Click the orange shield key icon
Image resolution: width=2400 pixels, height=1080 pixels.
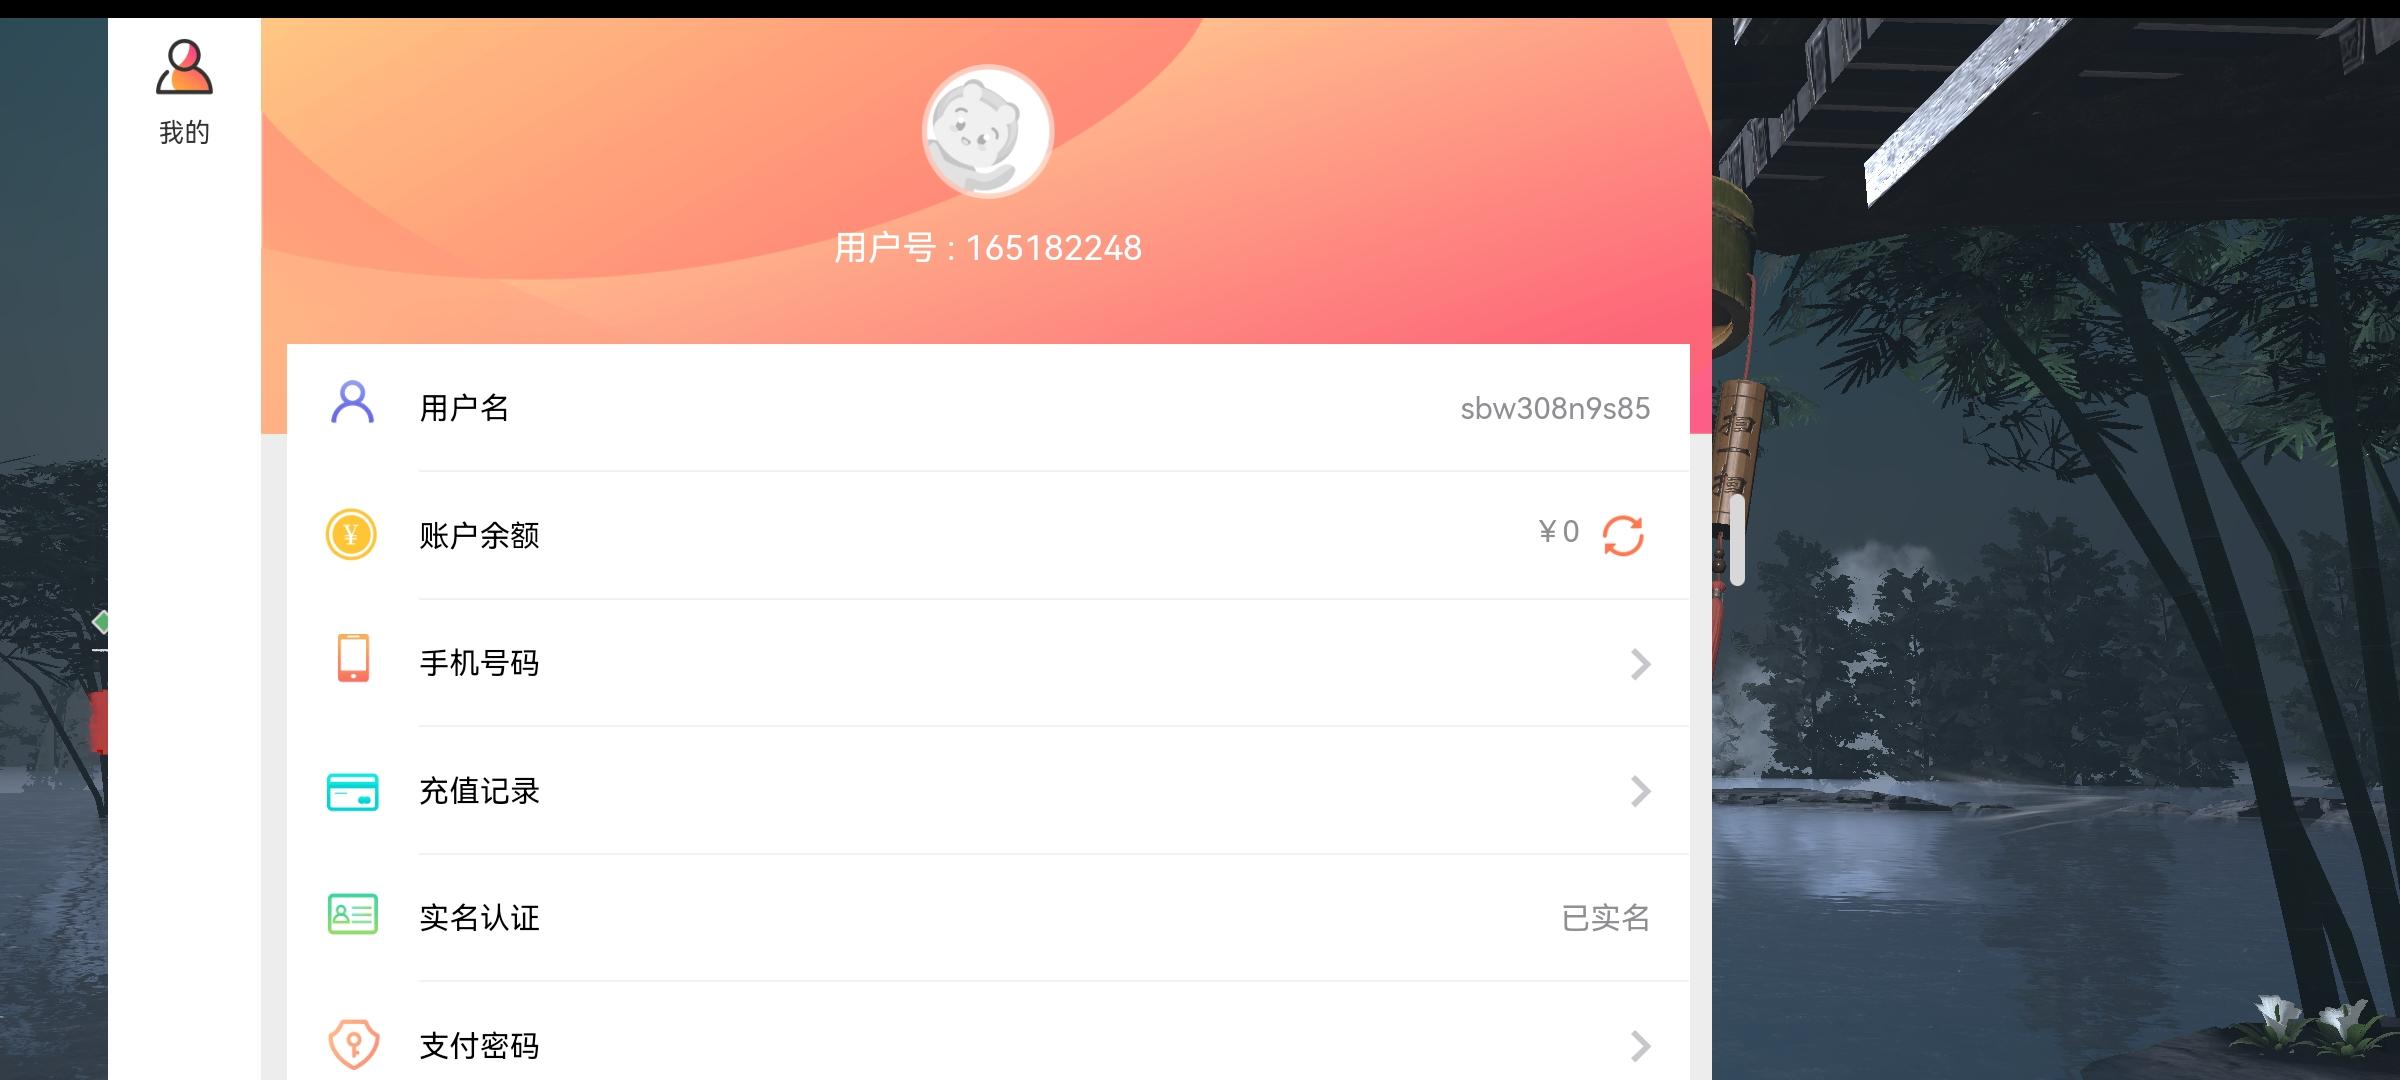tap(353, 1044)
